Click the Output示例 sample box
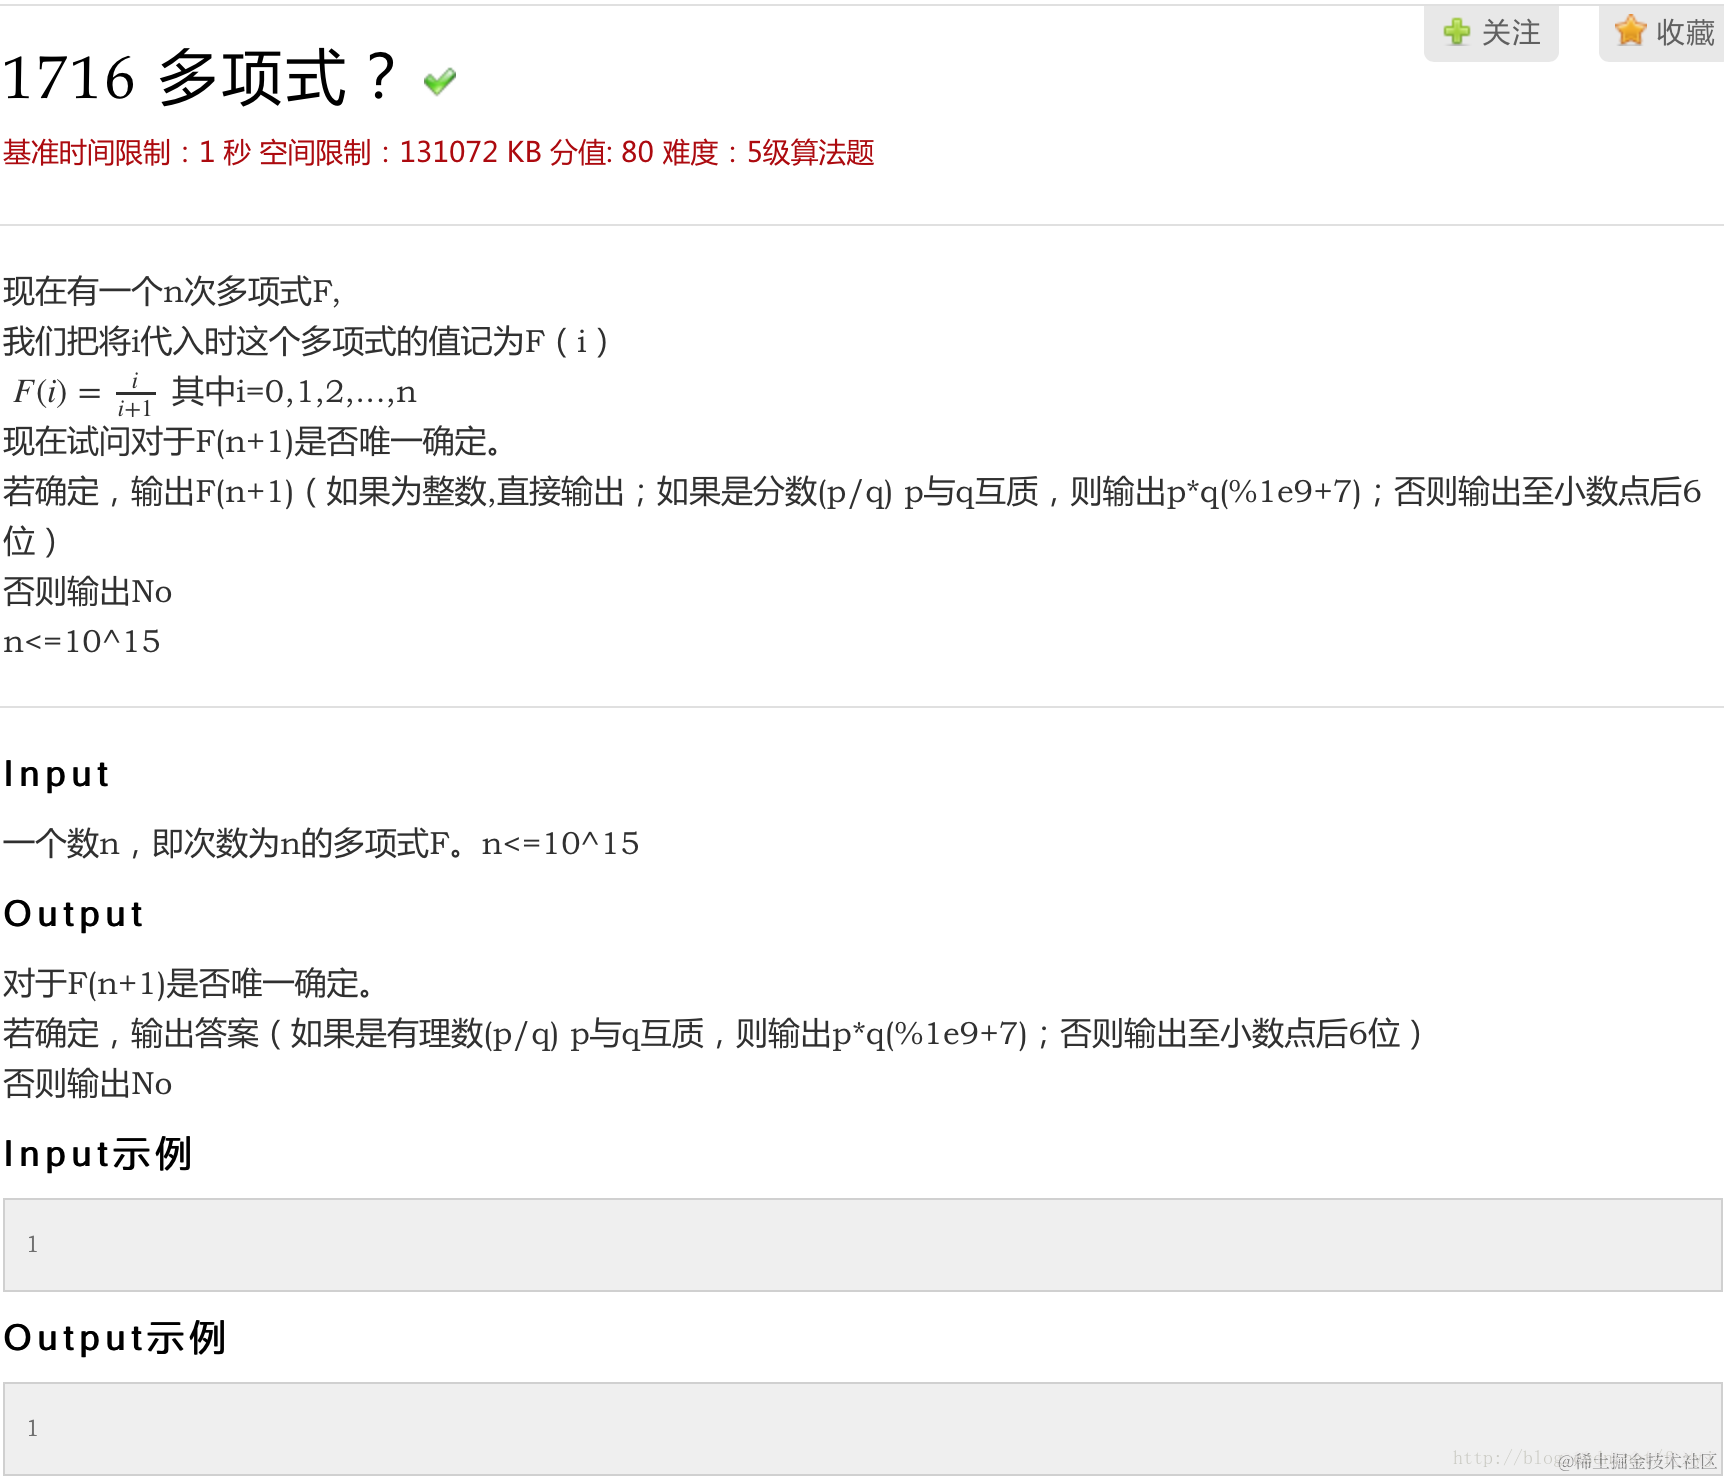The image size is (1724, 1478). click(862, 1428)
